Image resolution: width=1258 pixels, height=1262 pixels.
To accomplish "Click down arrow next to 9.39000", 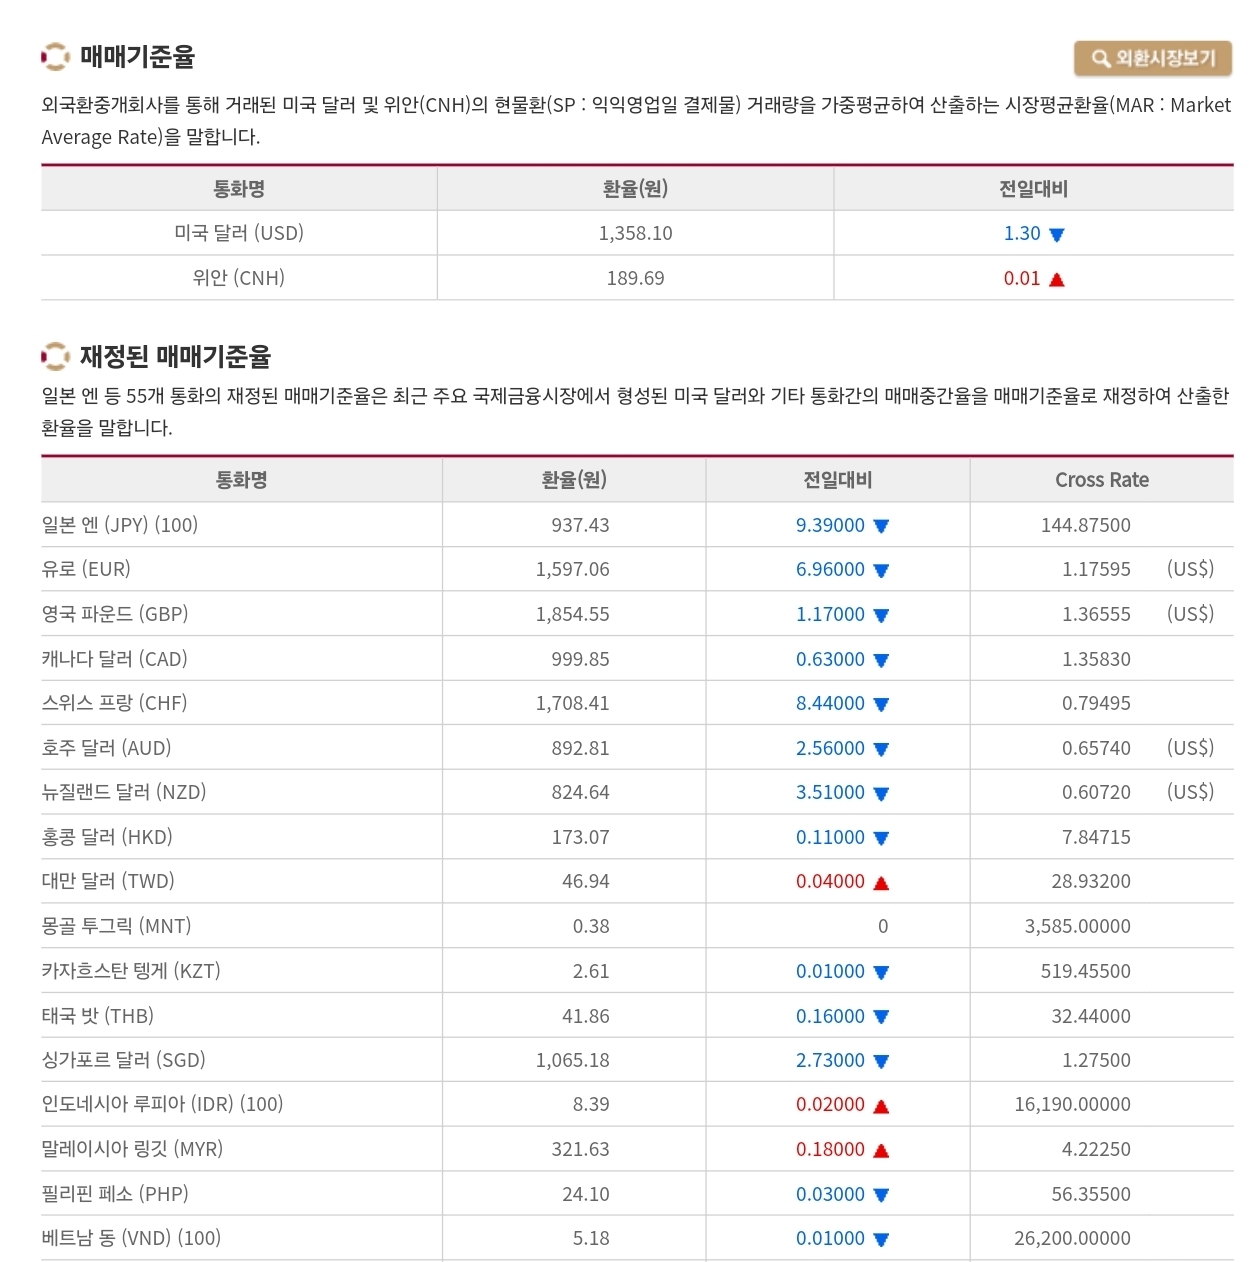I will (881, 526).
